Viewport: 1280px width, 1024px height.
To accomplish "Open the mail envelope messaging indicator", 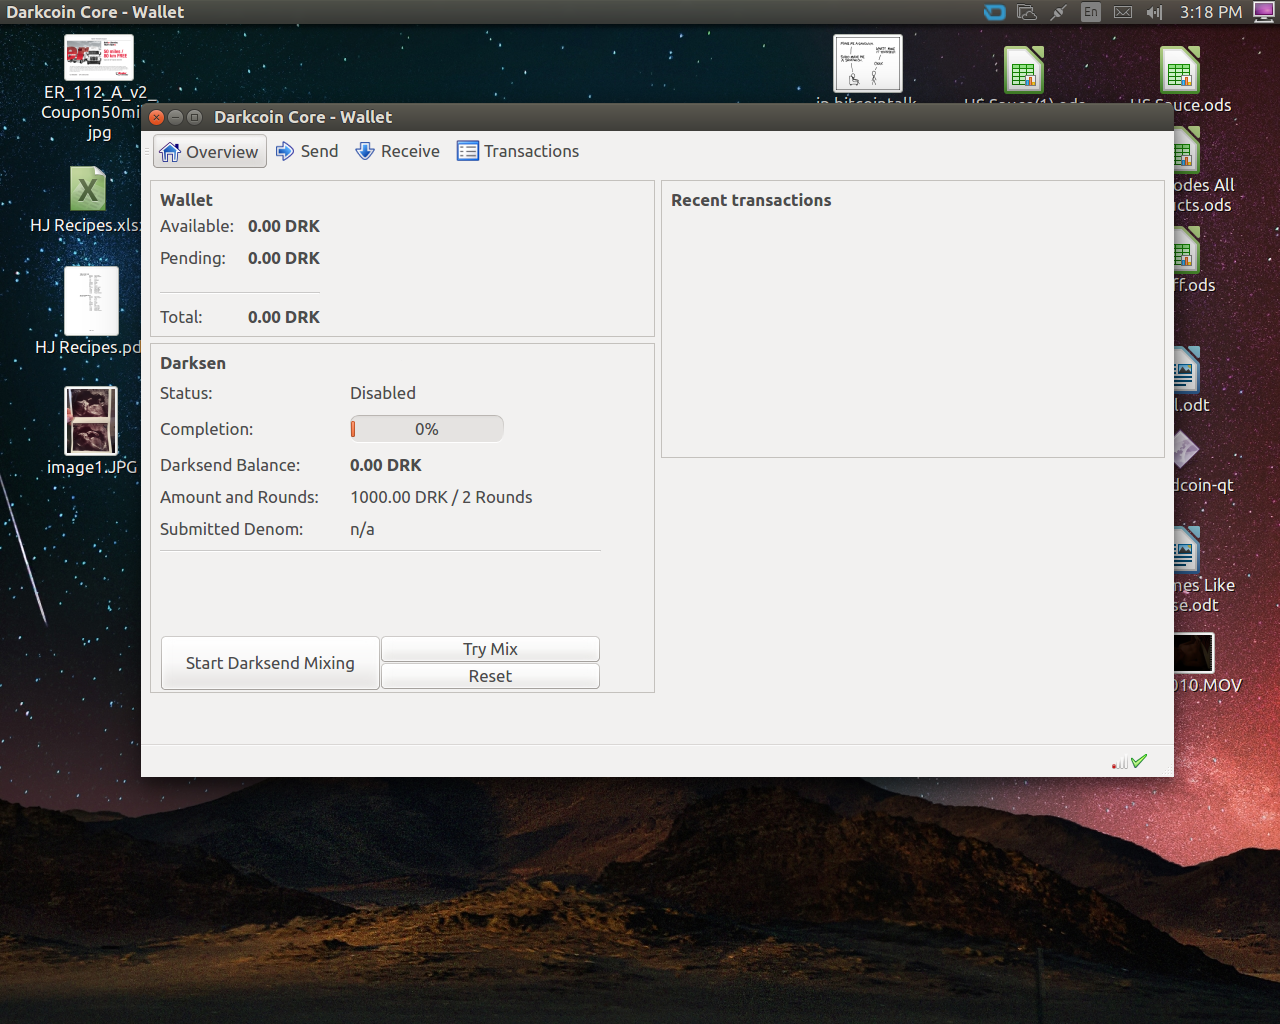I will [x=1123, y=12].
